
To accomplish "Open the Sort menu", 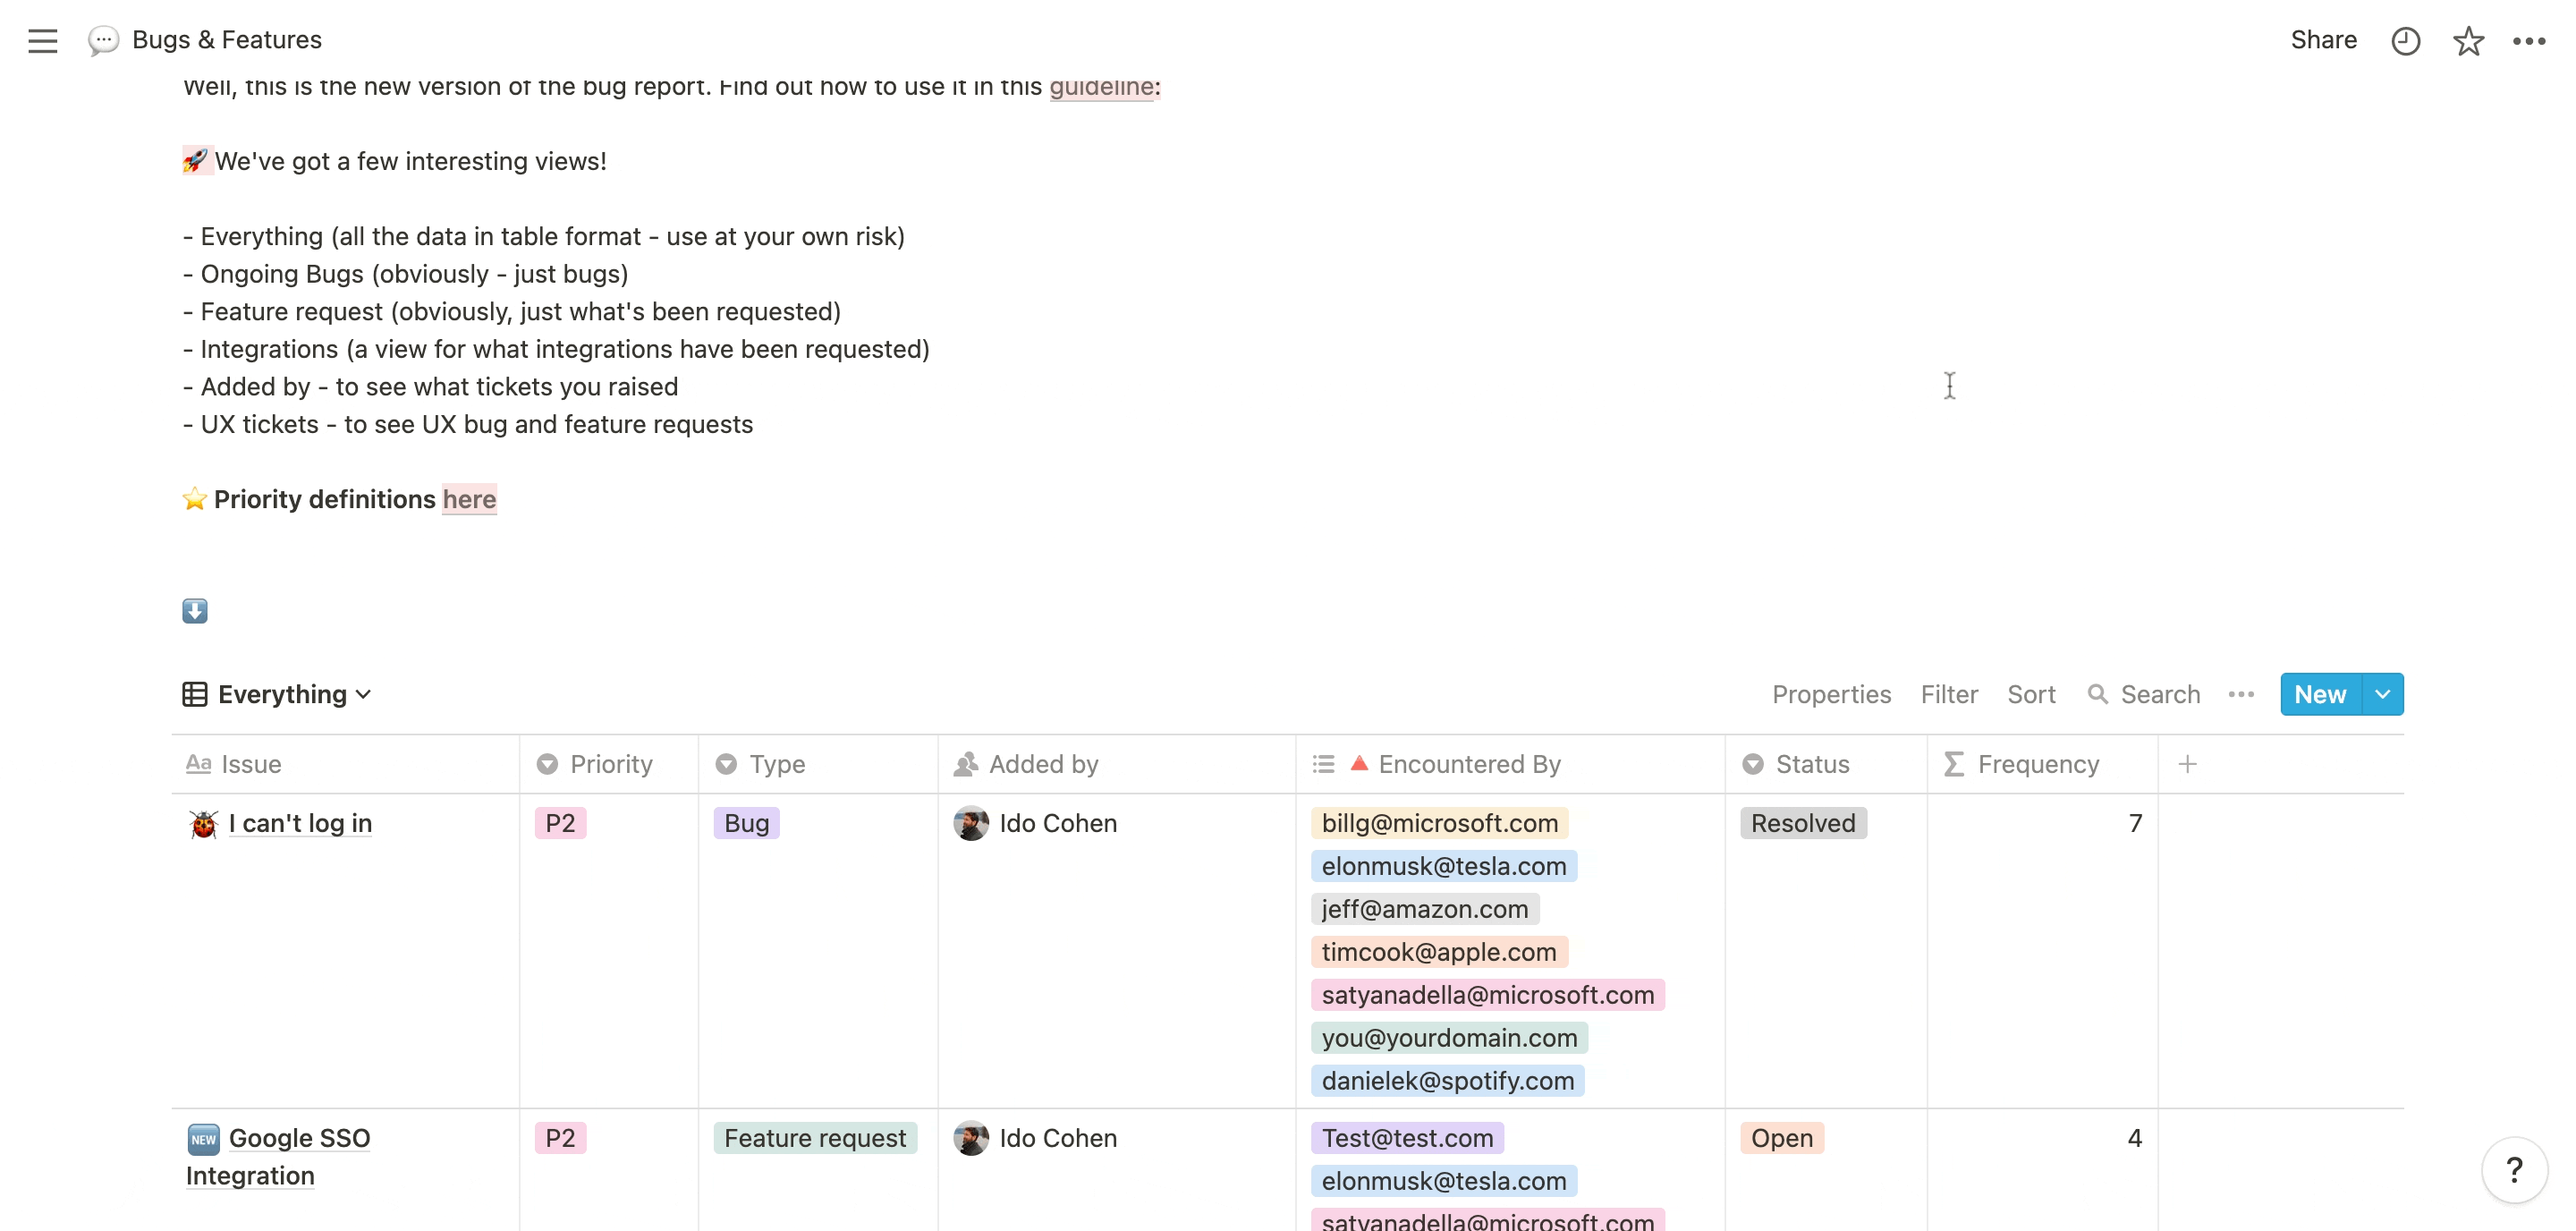I will (2031, 694).
